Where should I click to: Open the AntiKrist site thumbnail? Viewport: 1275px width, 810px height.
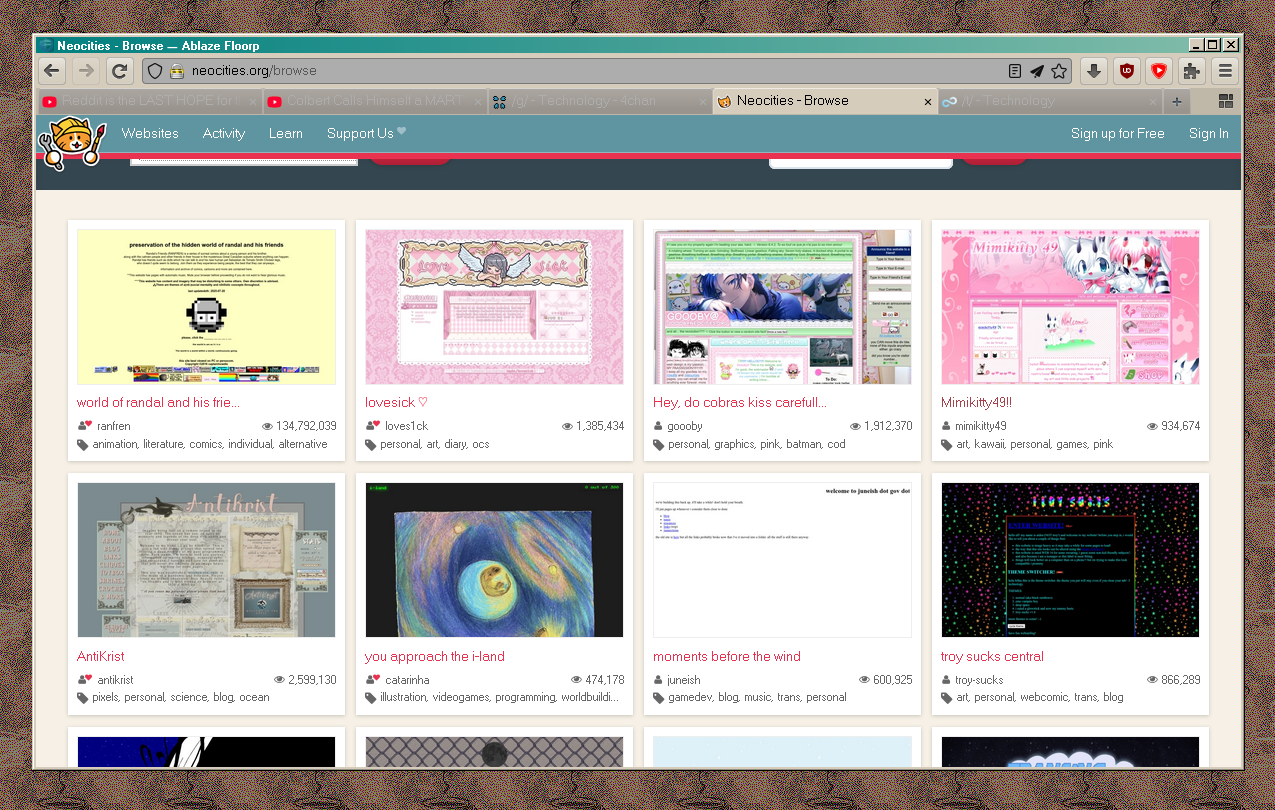[206, 560]
